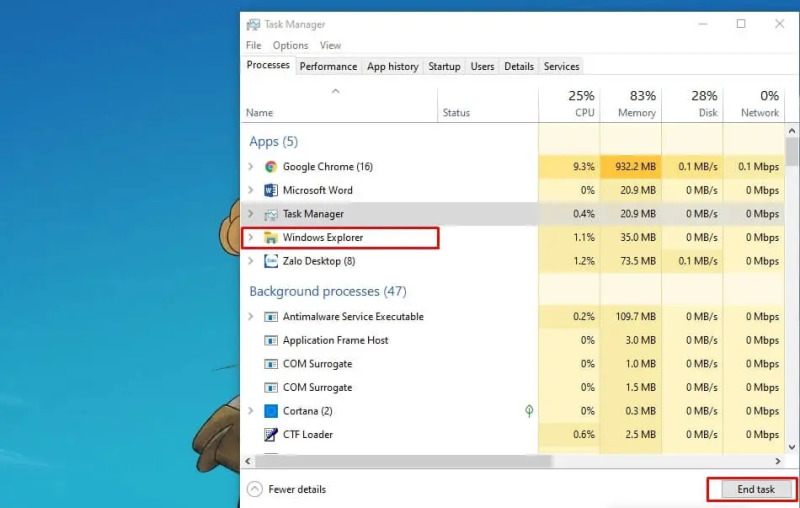800x508 pixels.
Task: Click the Application Frame Host icon
Action: point(270,340)
